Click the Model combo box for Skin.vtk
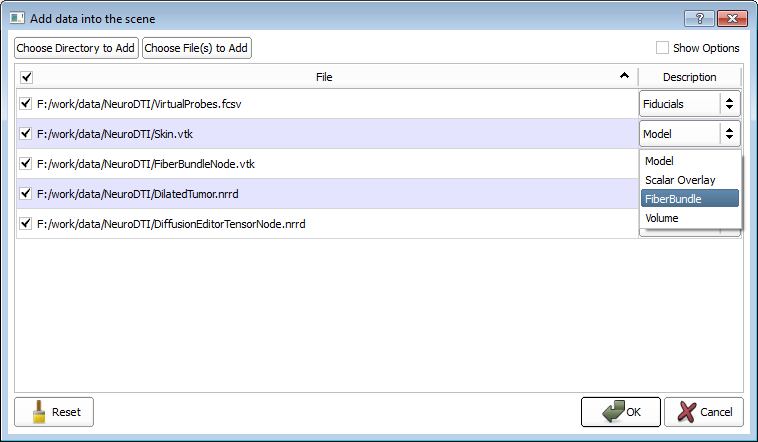Image resolution: width=758 pixels, height=442 pixels. 689,133
